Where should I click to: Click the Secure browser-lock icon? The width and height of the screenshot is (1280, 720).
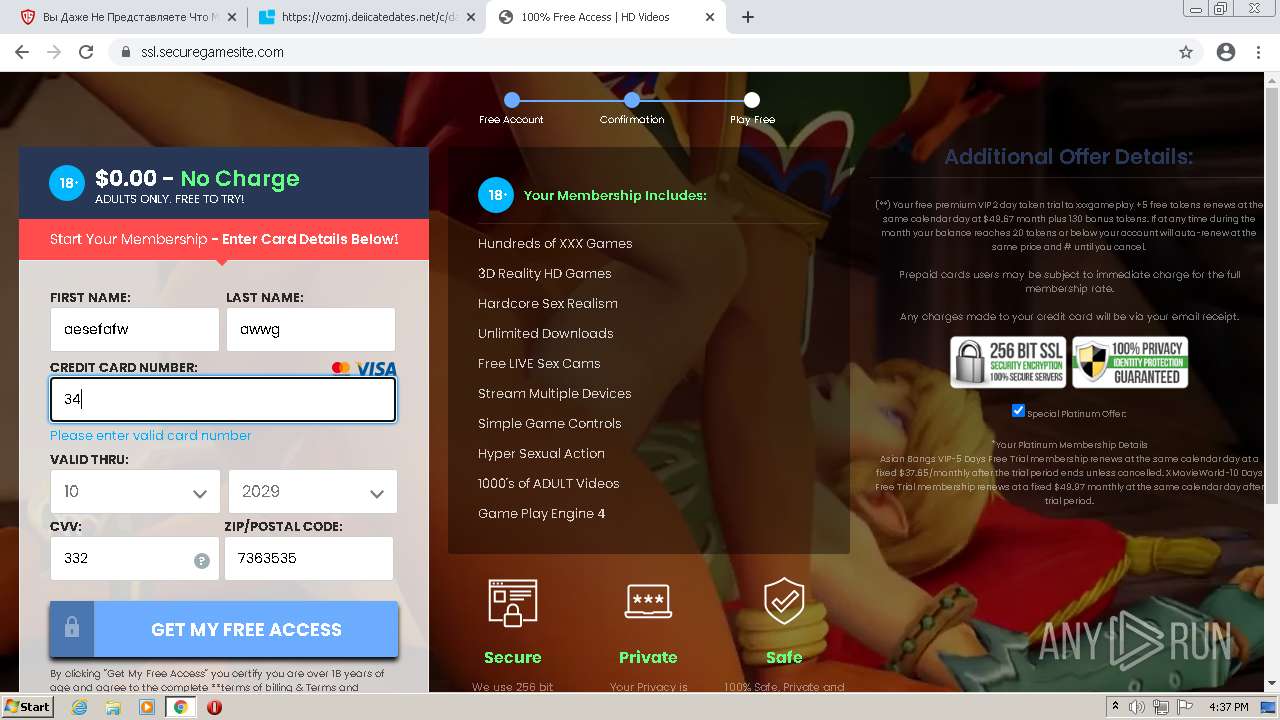click(x=513, y=603)
